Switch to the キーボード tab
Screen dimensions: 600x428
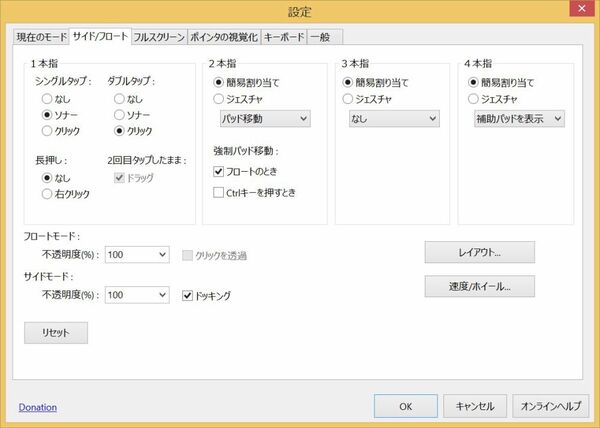click(x=284, y=37)
